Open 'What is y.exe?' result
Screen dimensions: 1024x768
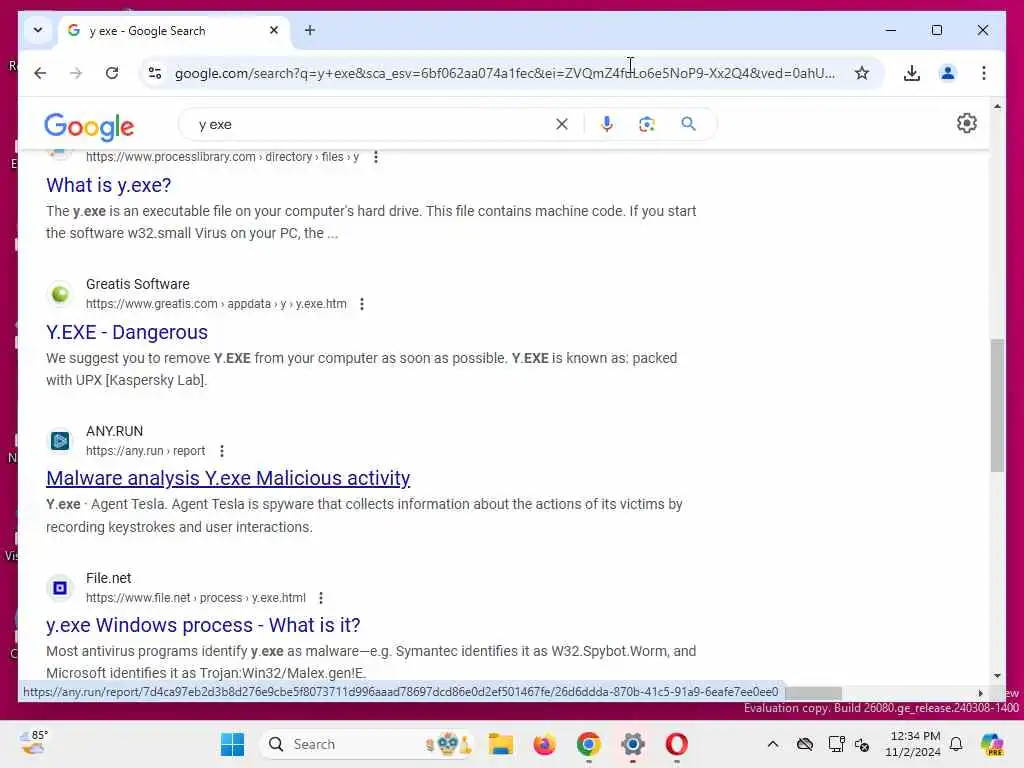pos(108,185)
